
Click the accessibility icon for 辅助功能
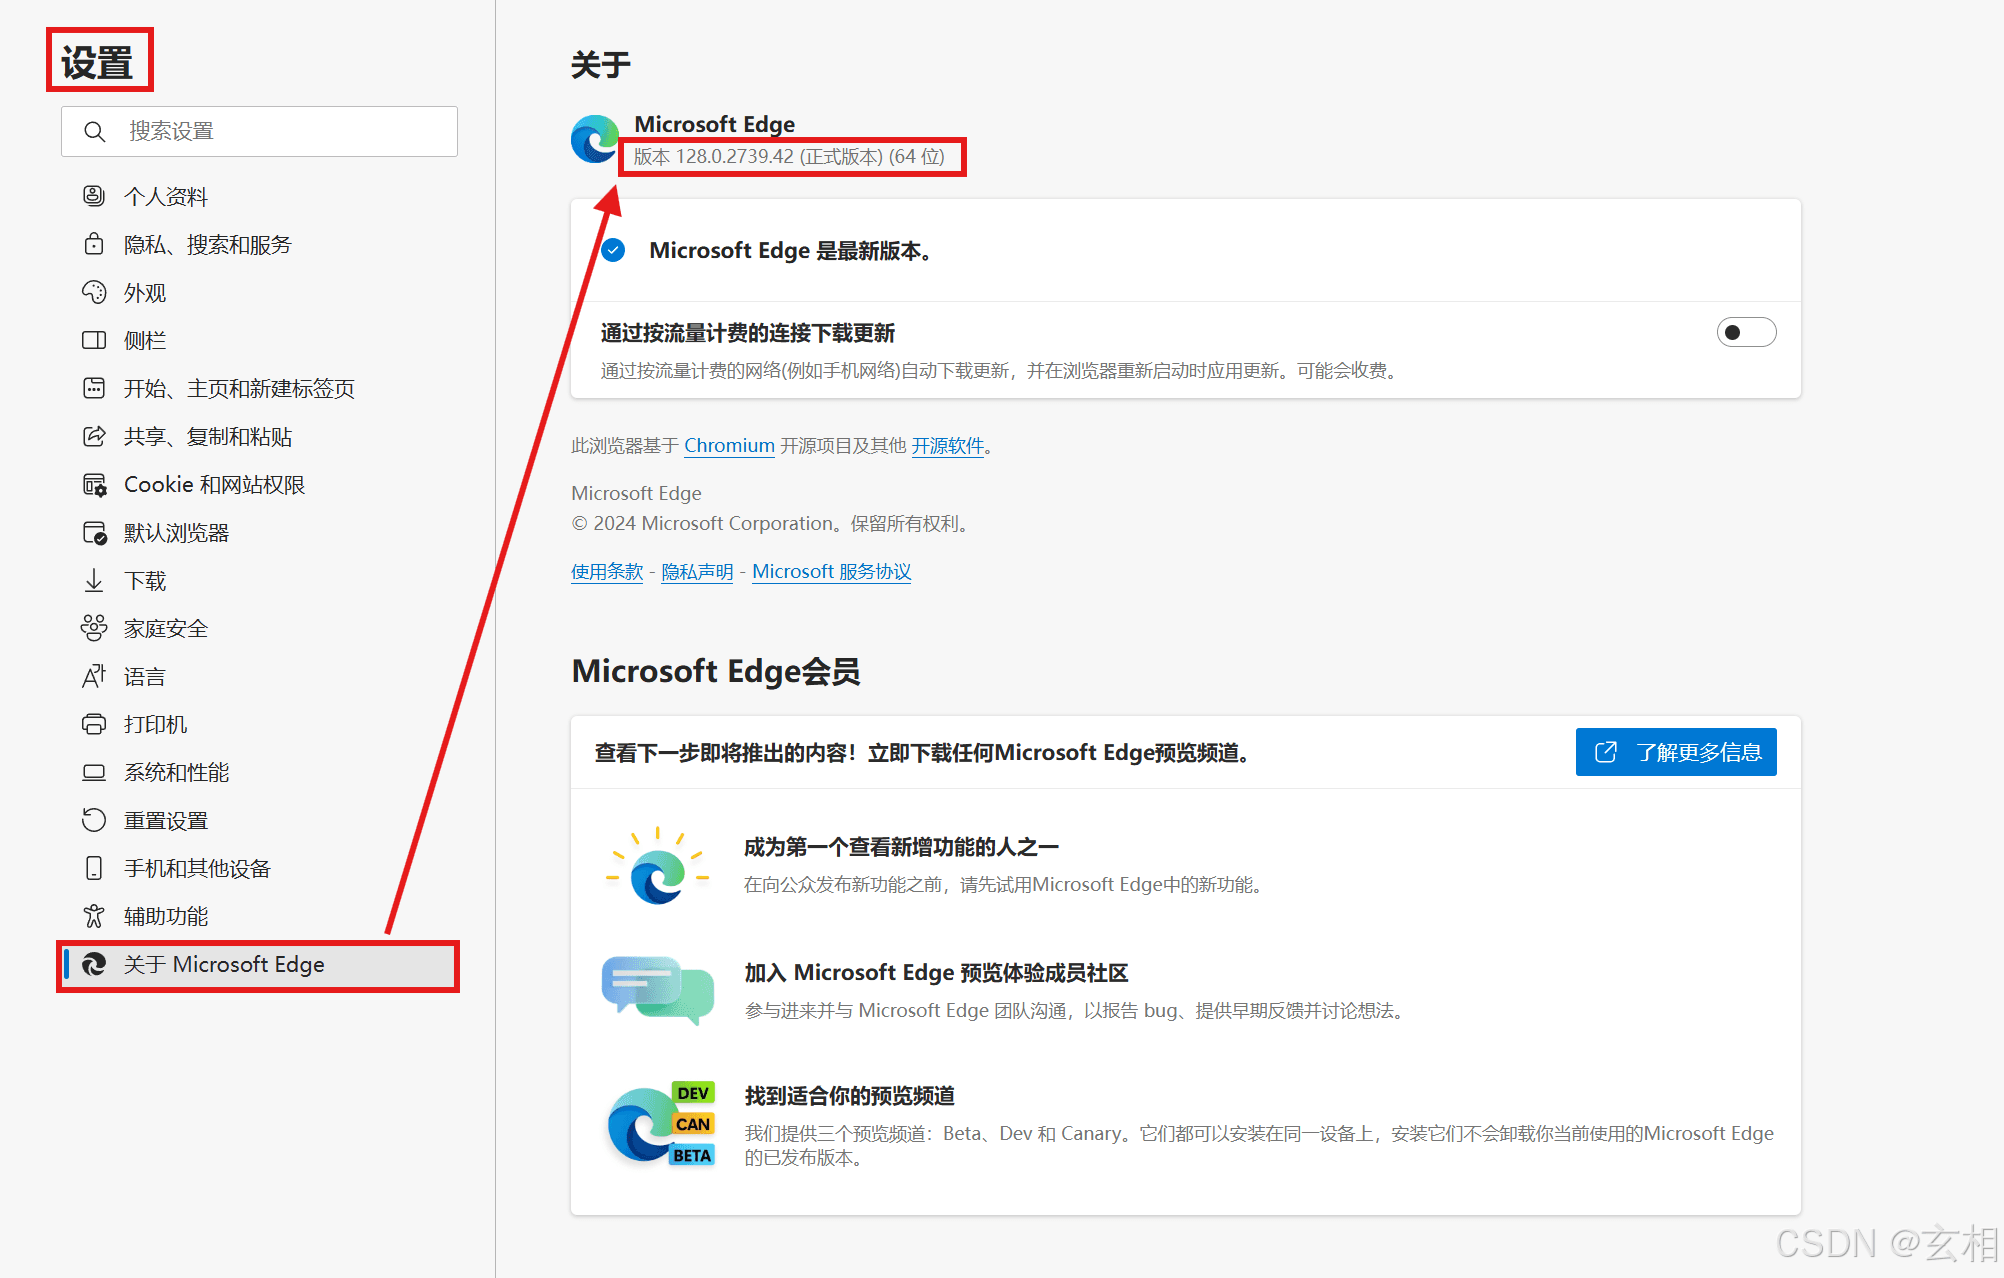point(94,916)
